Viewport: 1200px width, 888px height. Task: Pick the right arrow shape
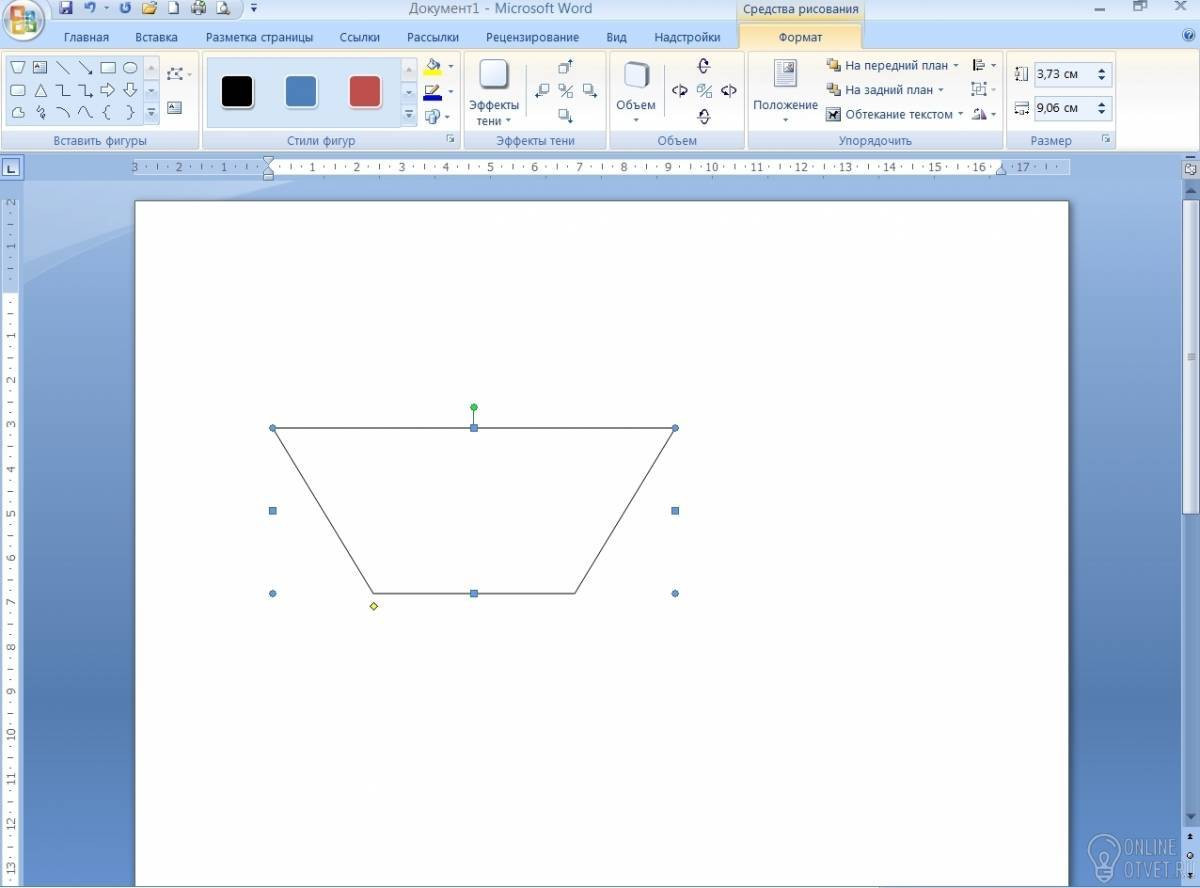click(x=107, y=90)
